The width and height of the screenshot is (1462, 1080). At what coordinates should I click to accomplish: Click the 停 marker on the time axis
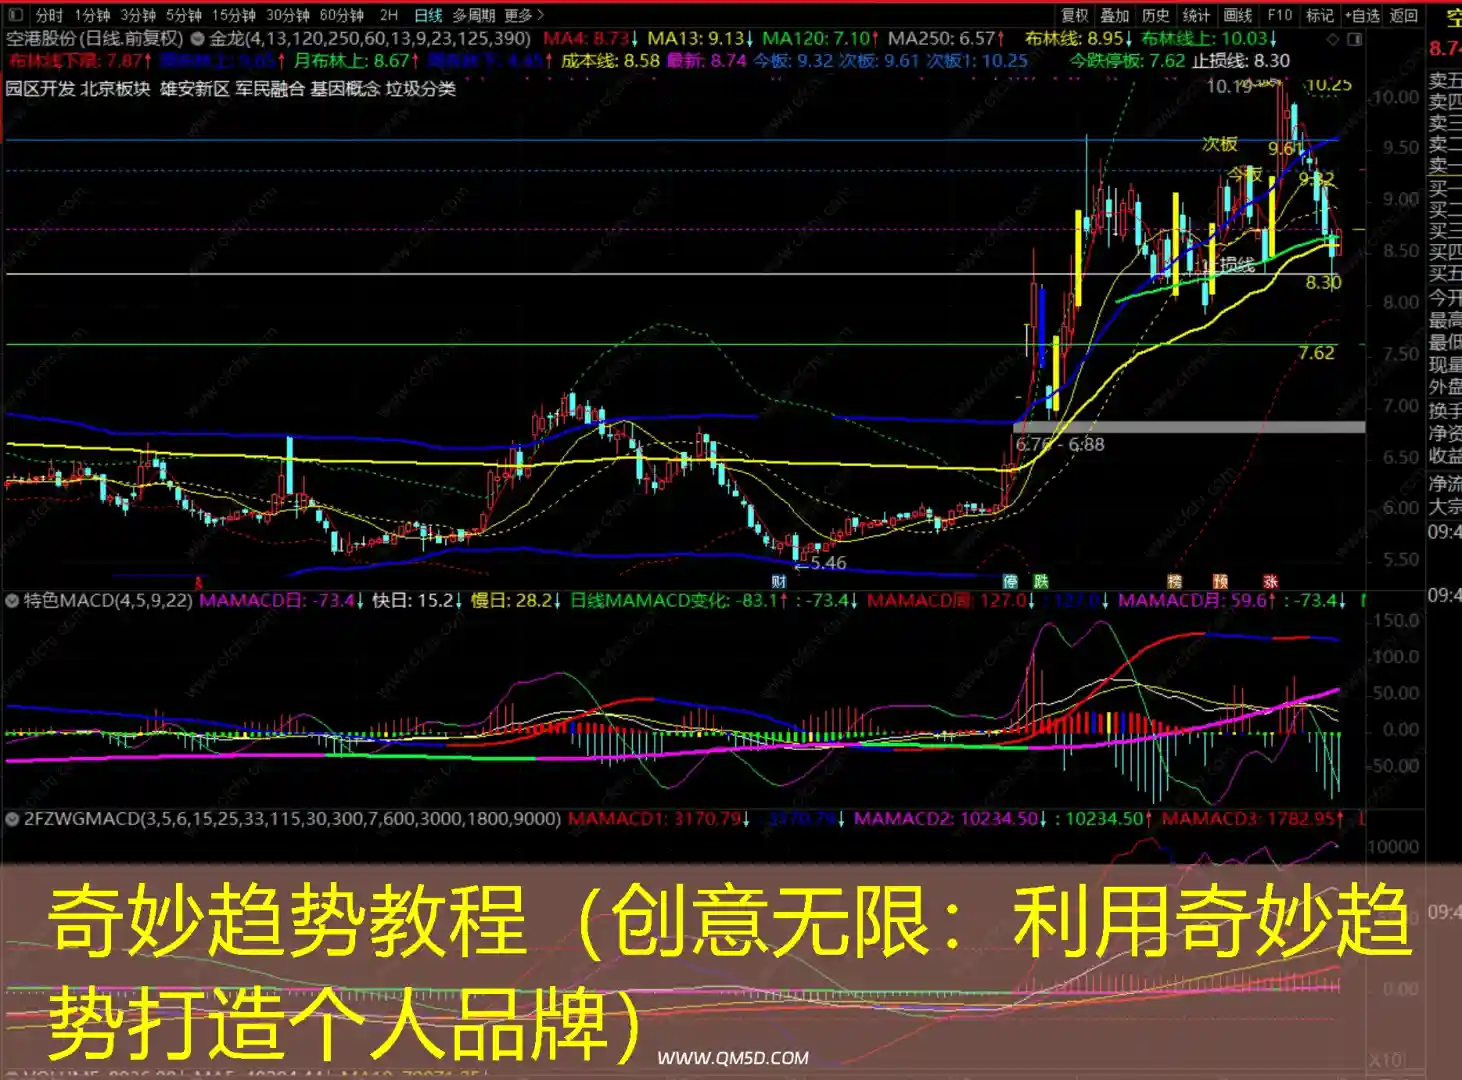pyautogui.click(x=1010, y=581)
